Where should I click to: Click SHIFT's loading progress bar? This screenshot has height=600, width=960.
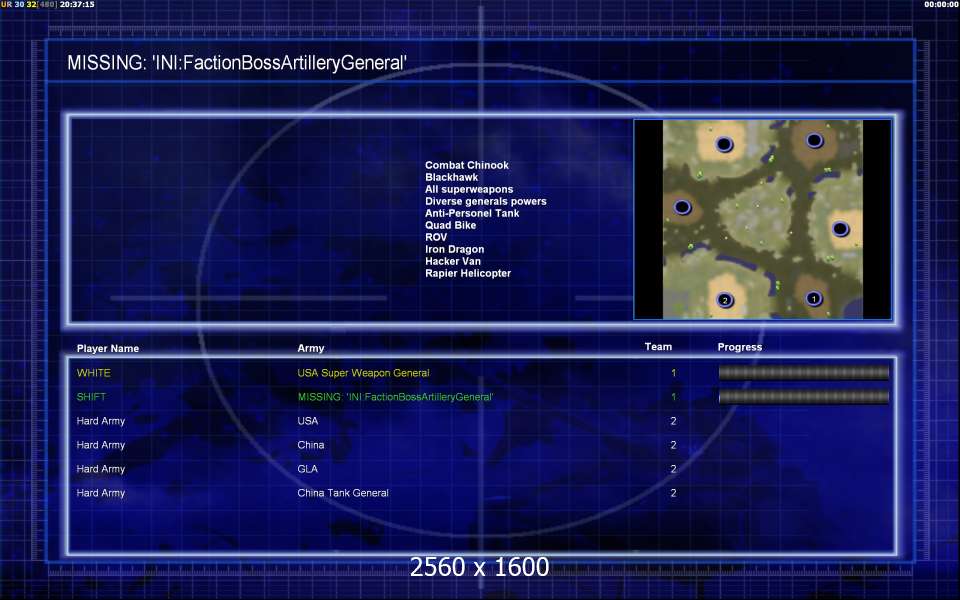pyautogui.click(x=803, y=397)
